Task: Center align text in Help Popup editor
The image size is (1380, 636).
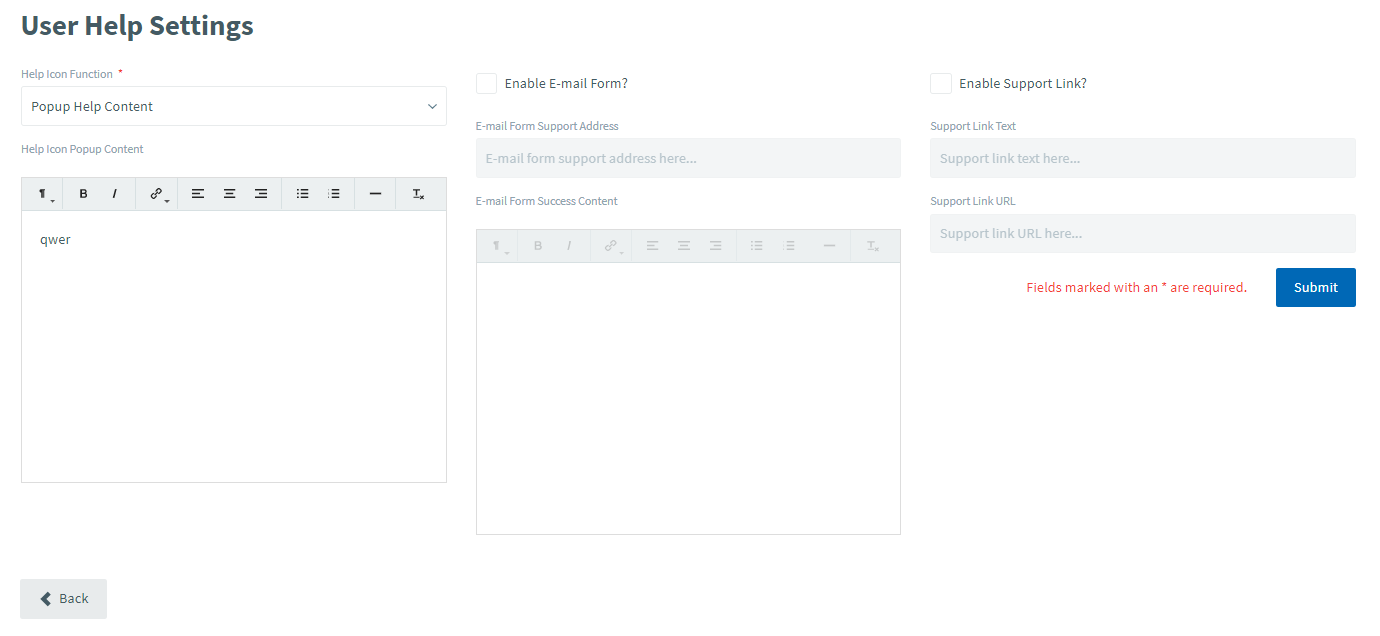Action: tap(229, 194)
